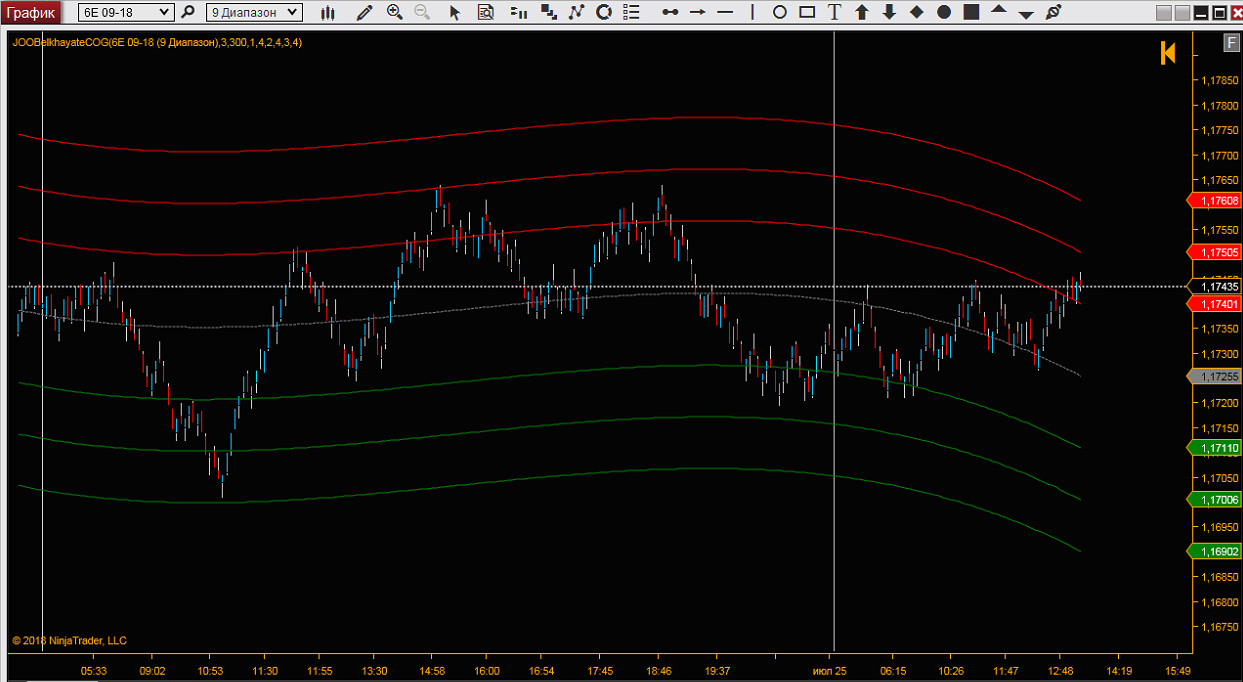This screenshot has width=1243, height=682.
Task: Select the pencil drawing tools icon
Action: tap(364, 12)
